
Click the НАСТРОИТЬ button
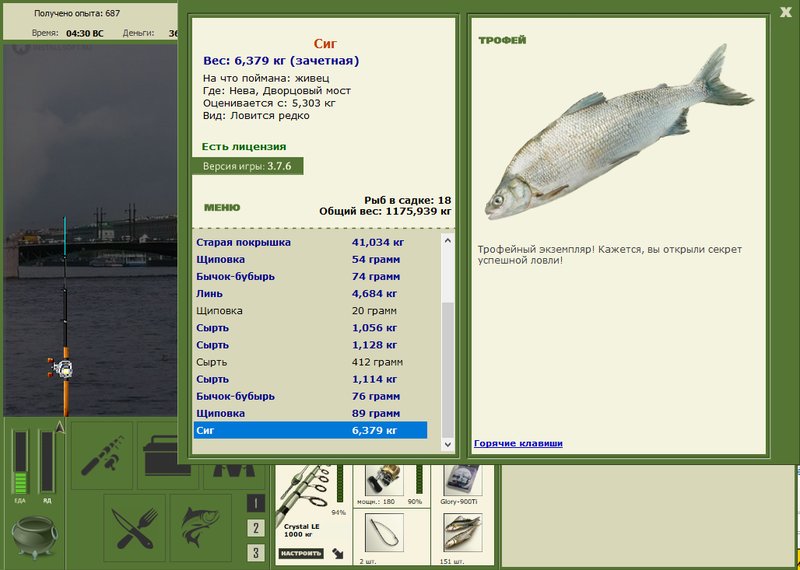point(301,553)
